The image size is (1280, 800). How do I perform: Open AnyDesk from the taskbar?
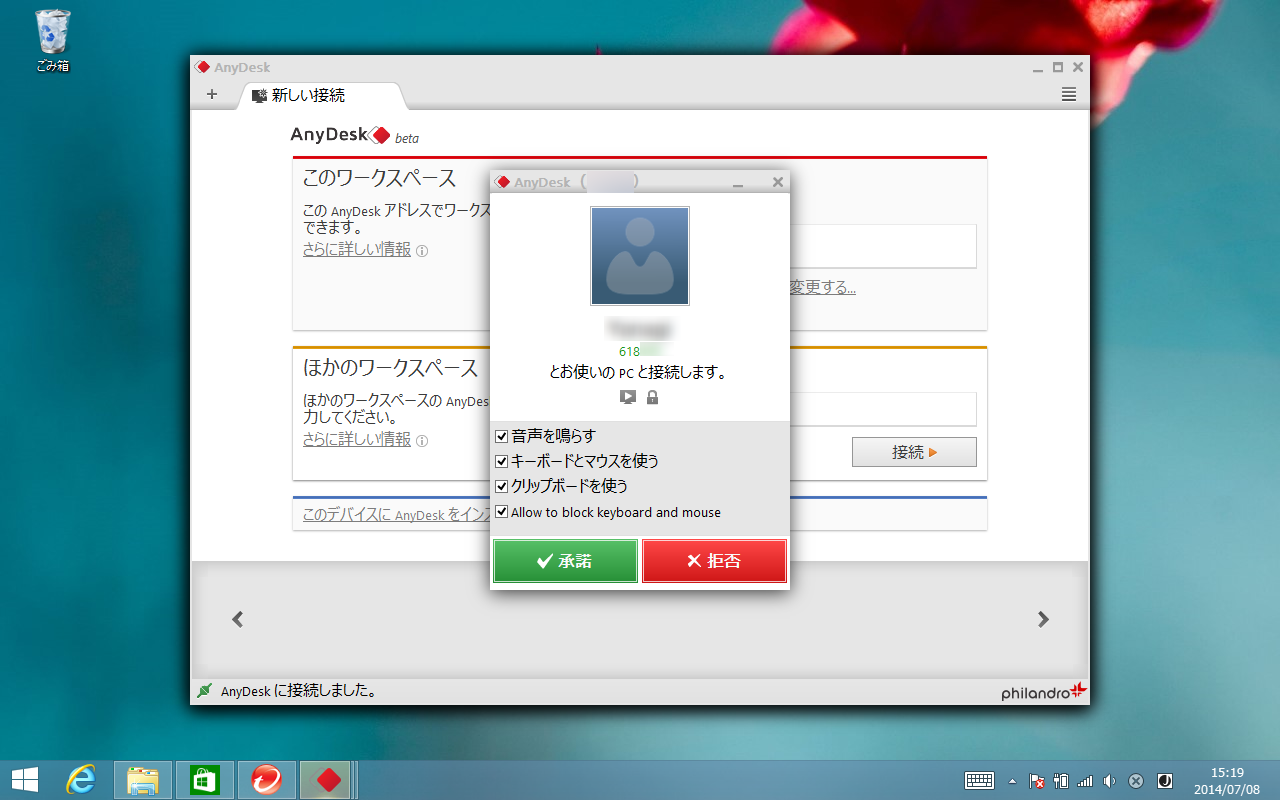326,779
